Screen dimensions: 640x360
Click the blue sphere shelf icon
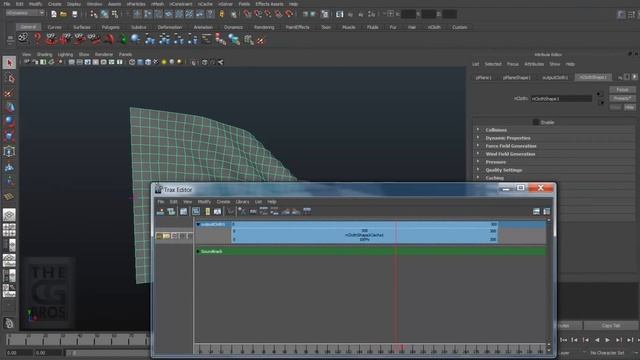pyautogui.click(x=136, y=39)
